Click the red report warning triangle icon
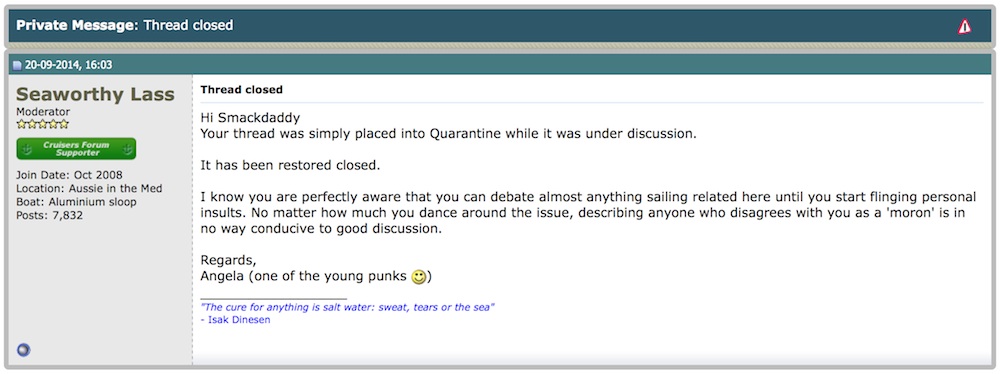 point(964,26)
